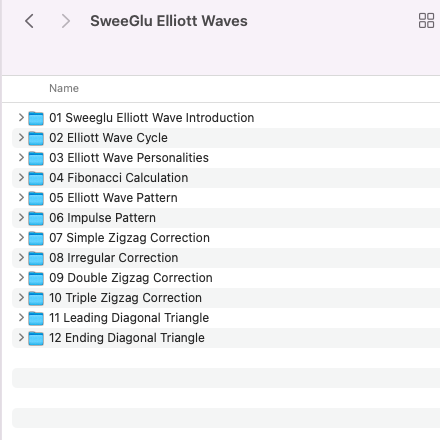Click the 04 Fibonacci Calculation folder icon
440x440 pixels.
click(x=36, y=178)
